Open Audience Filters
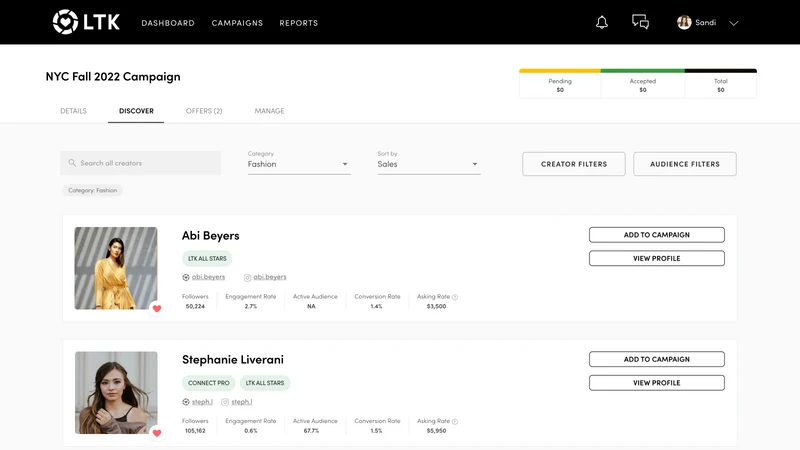 [x=685, y=164]
